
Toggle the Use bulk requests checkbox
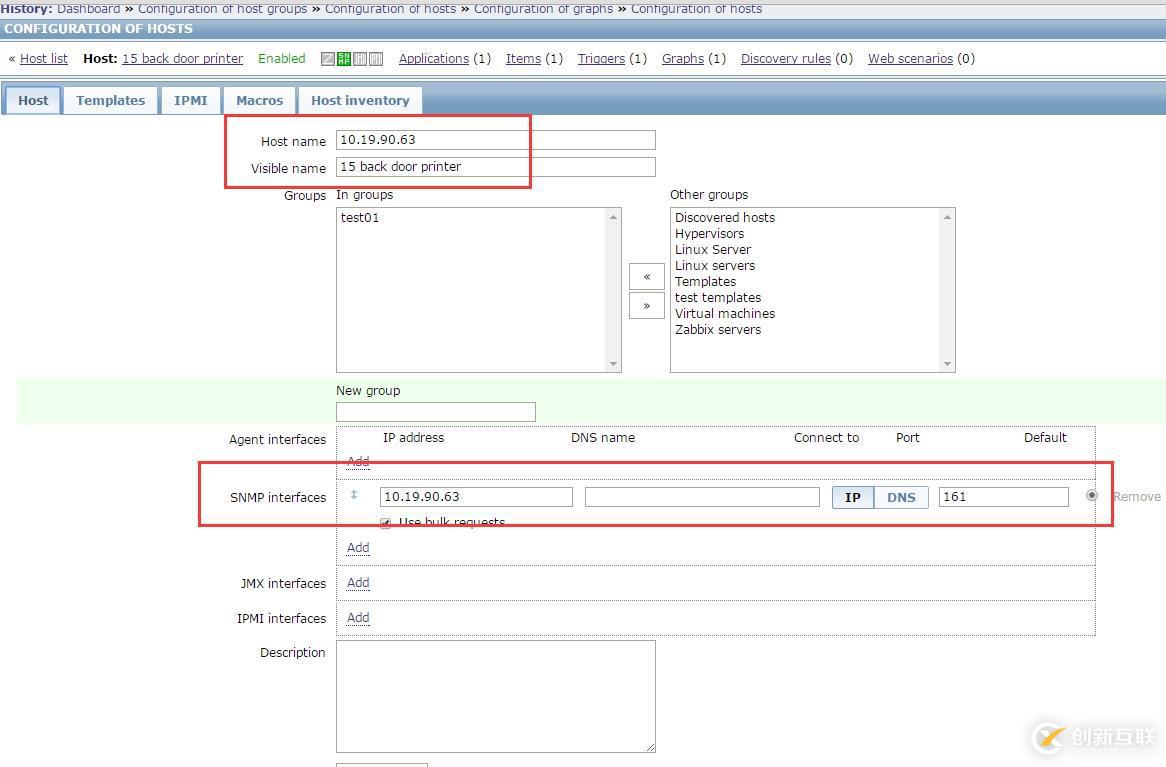(386, 523)
